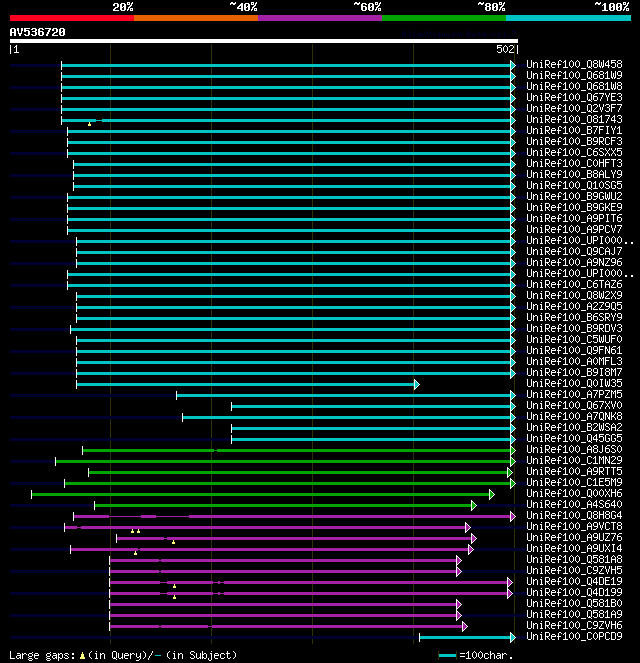Click the UniRef100_B9I8M7 label
This screenshot has height=663, width=640.
tap(574, 372)
